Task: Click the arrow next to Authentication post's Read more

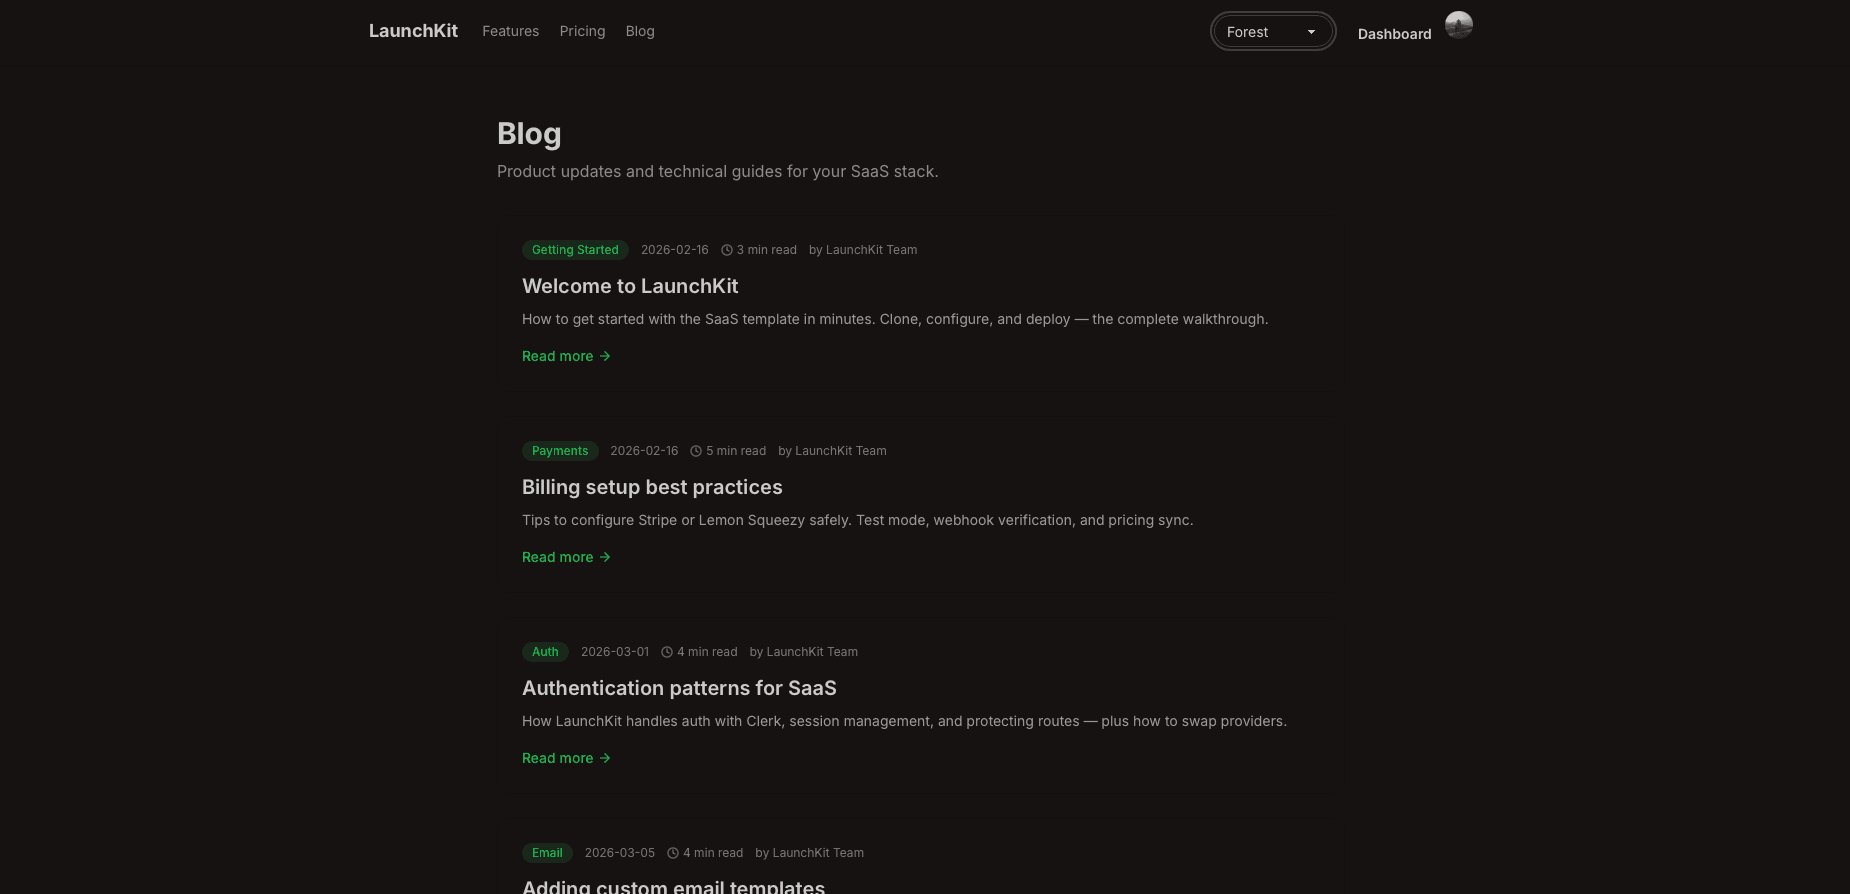Action: tap(604, 758)
